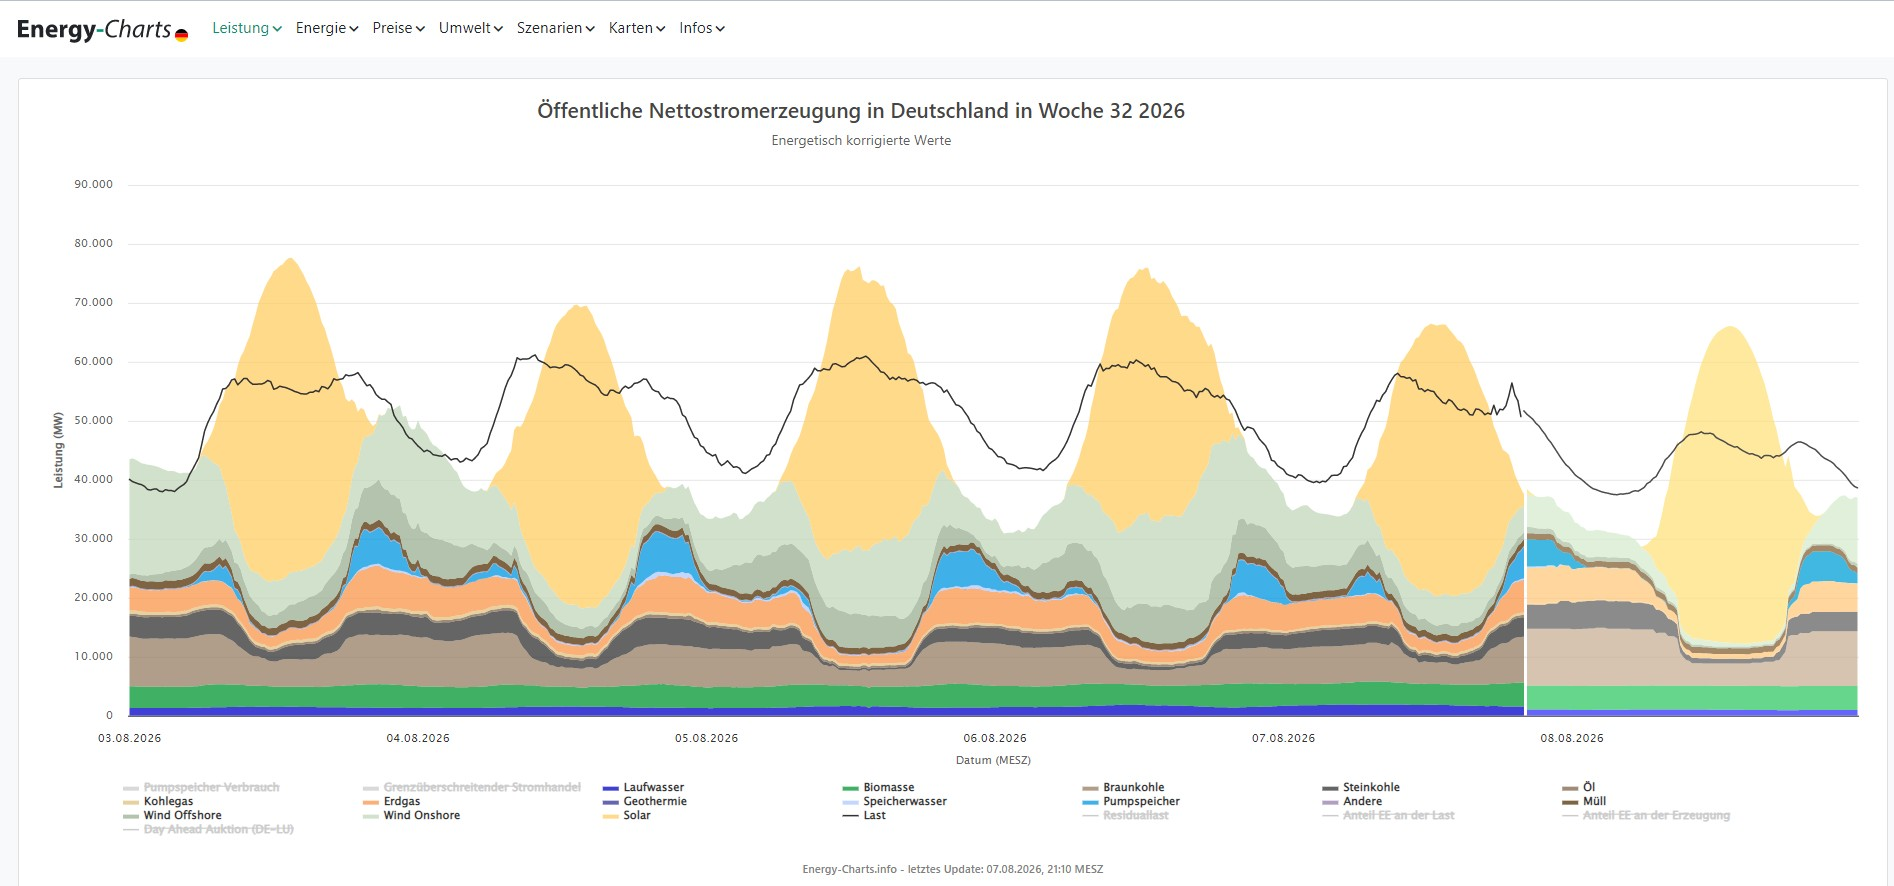Image resolution: width=1894 pixels, height=886 pixels.
Task: Enable the Pumpspeicher Verbrauch legend series
Action: [x=201, y=787]
